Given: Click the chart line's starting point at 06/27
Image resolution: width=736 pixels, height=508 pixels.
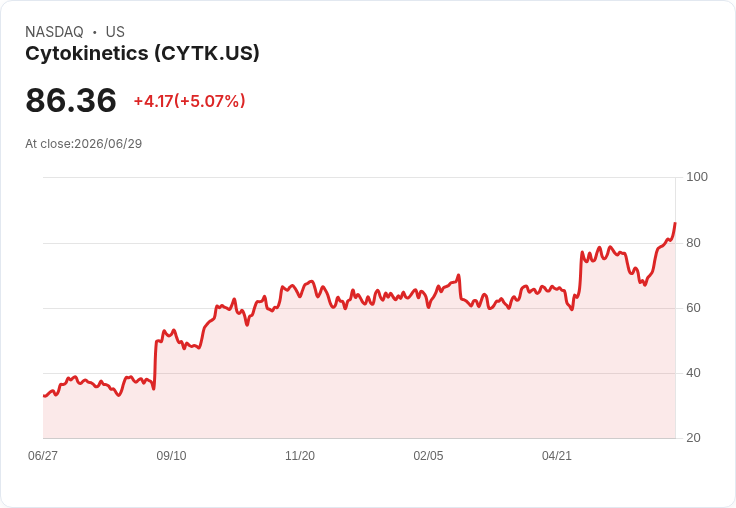Looking at the screenshot, I should (x=44, y=396).
